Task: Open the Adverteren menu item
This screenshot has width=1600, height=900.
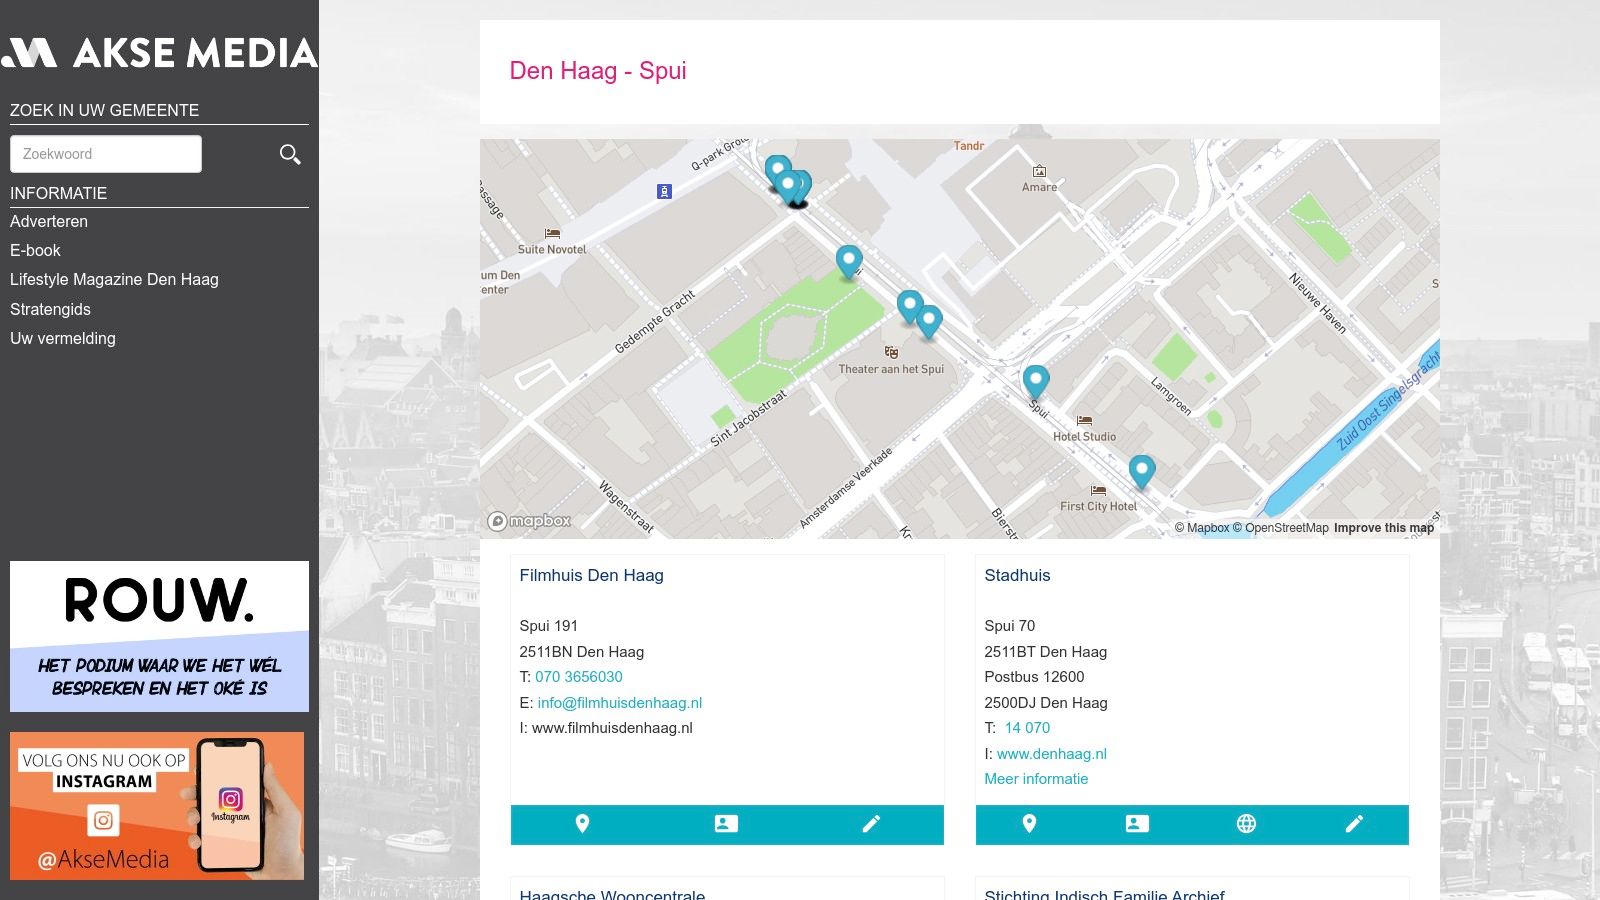Action: click(49, 221)
